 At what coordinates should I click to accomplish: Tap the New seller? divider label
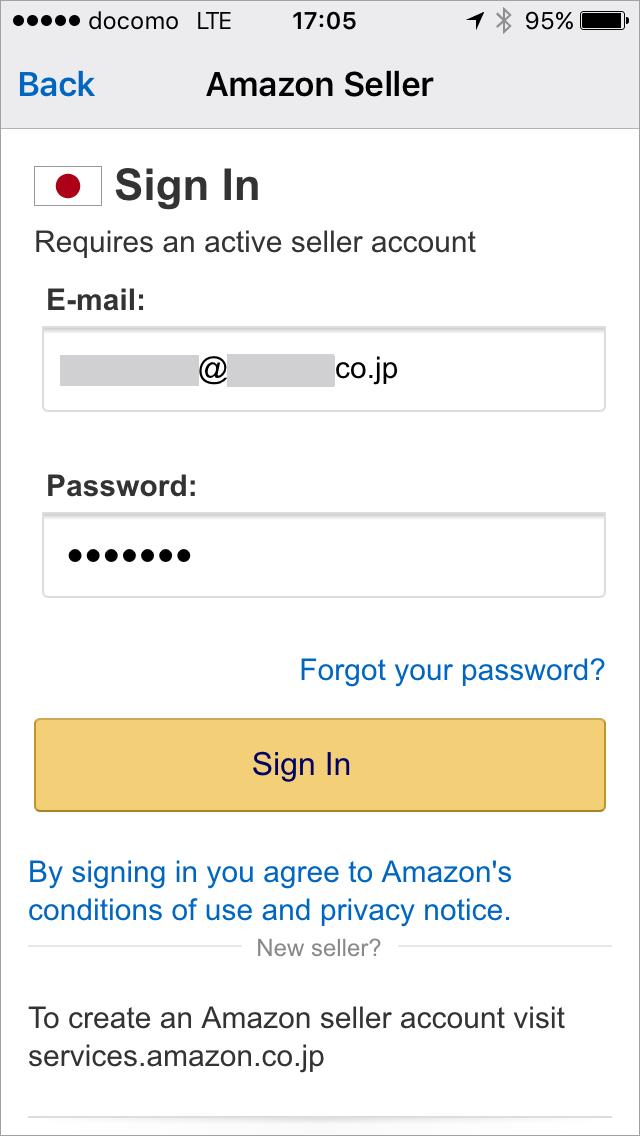pos(319,948)
